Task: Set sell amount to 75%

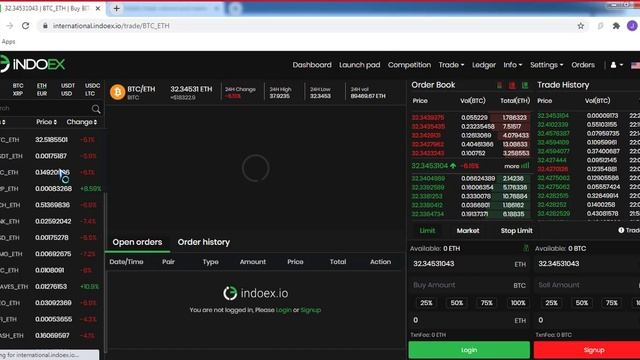Action: [x=611, y=303]
